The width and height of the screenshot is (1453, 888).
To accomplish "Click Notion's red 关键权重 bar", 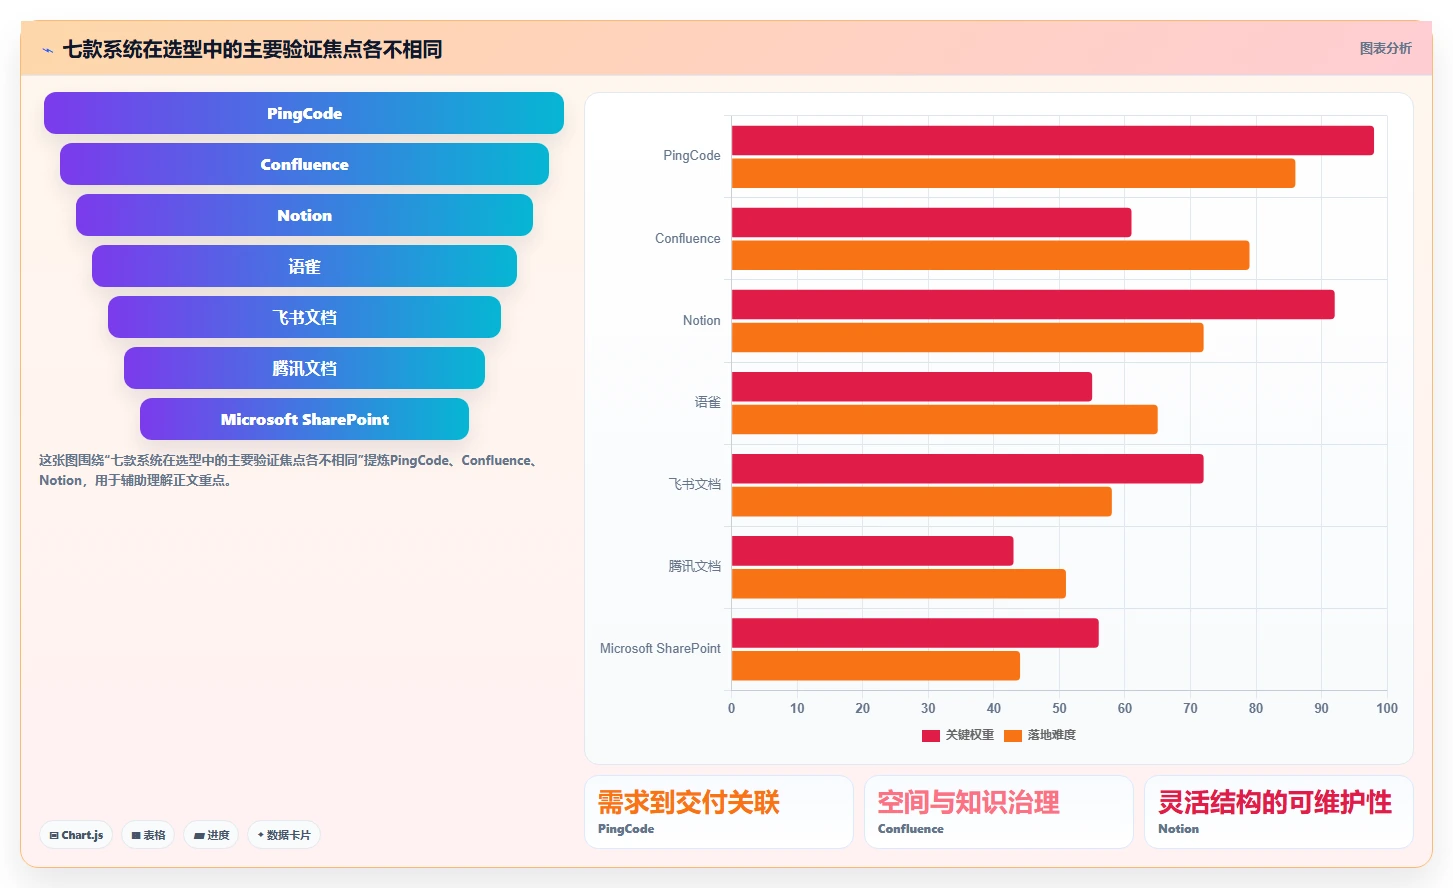I will pyautogui.click(x=1033, y=305).
